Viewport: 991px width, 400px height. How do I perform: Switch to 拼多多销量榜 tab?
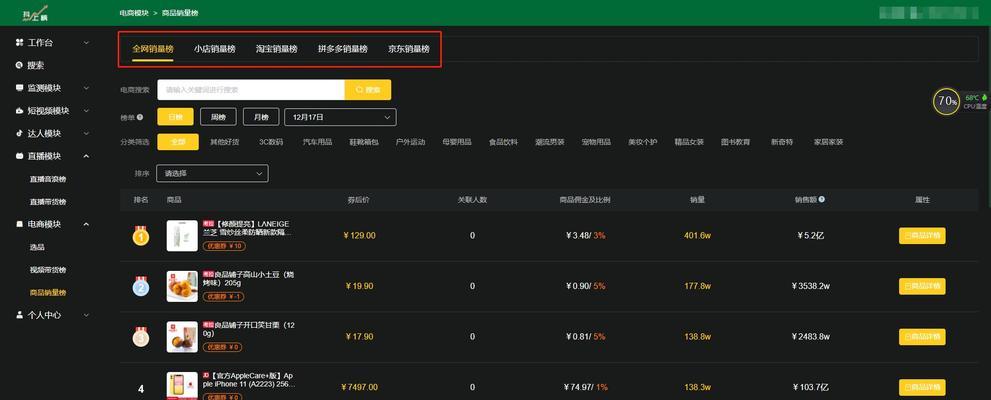[343, 49]
